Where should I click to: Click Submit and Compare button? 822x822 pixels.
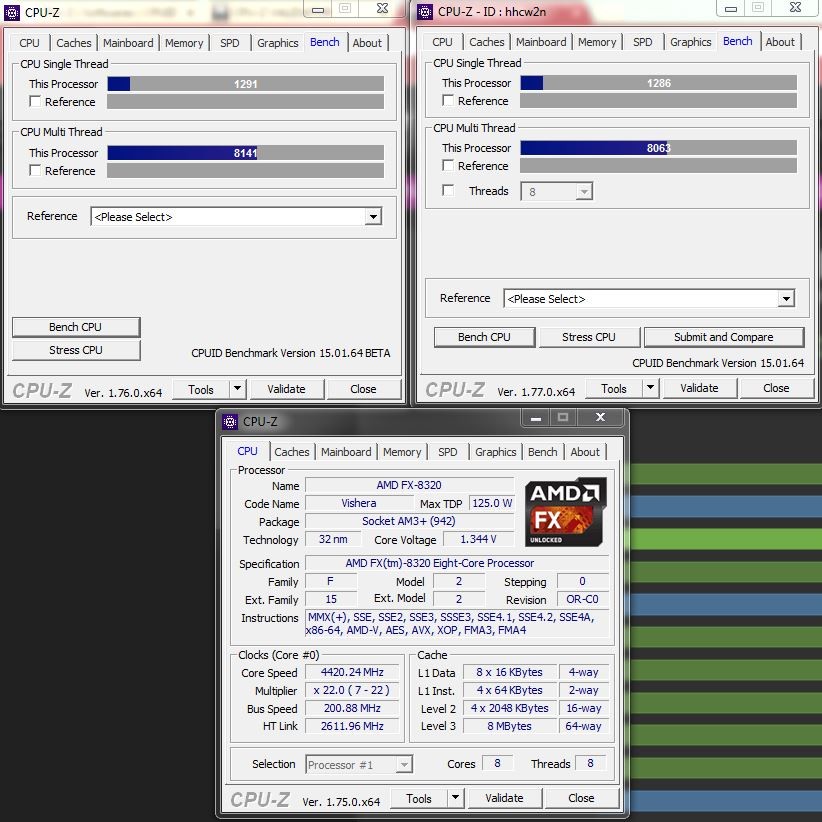click(x=723, y=337)
